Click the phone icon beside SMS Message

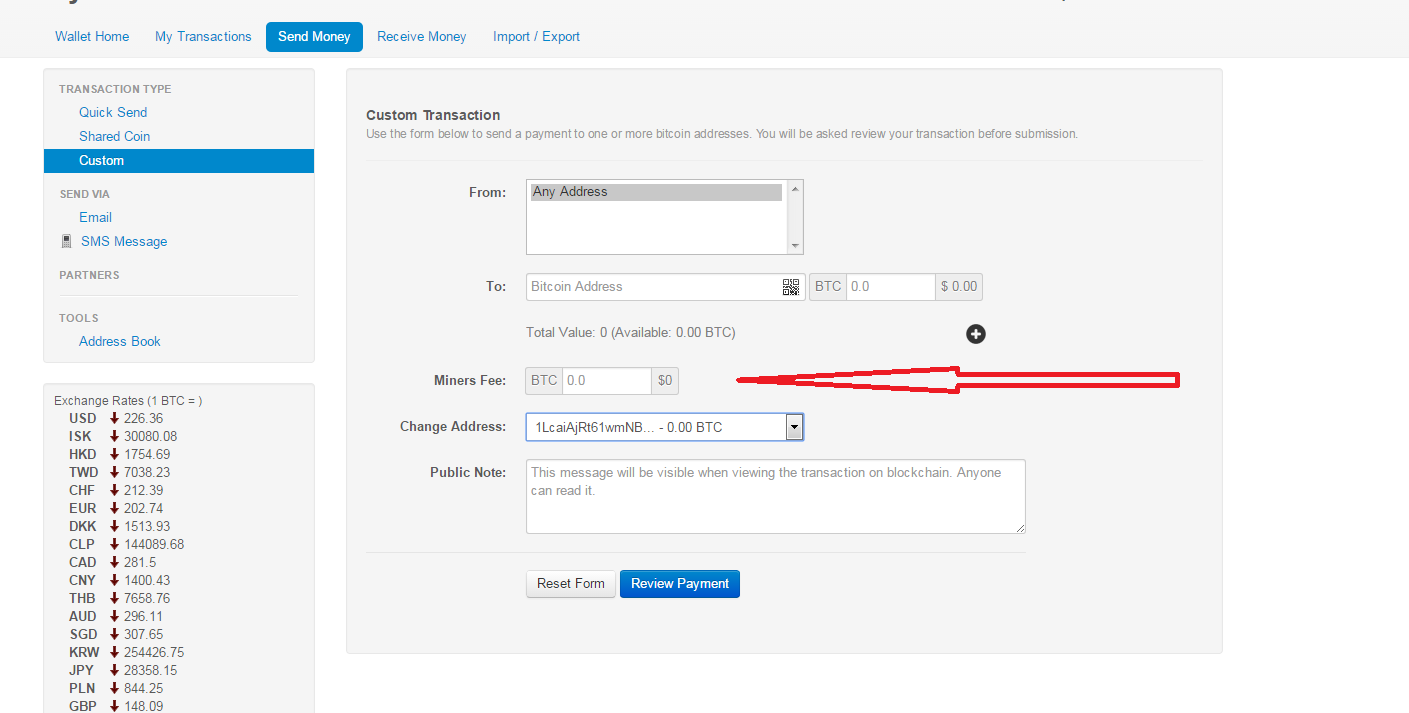66,241
